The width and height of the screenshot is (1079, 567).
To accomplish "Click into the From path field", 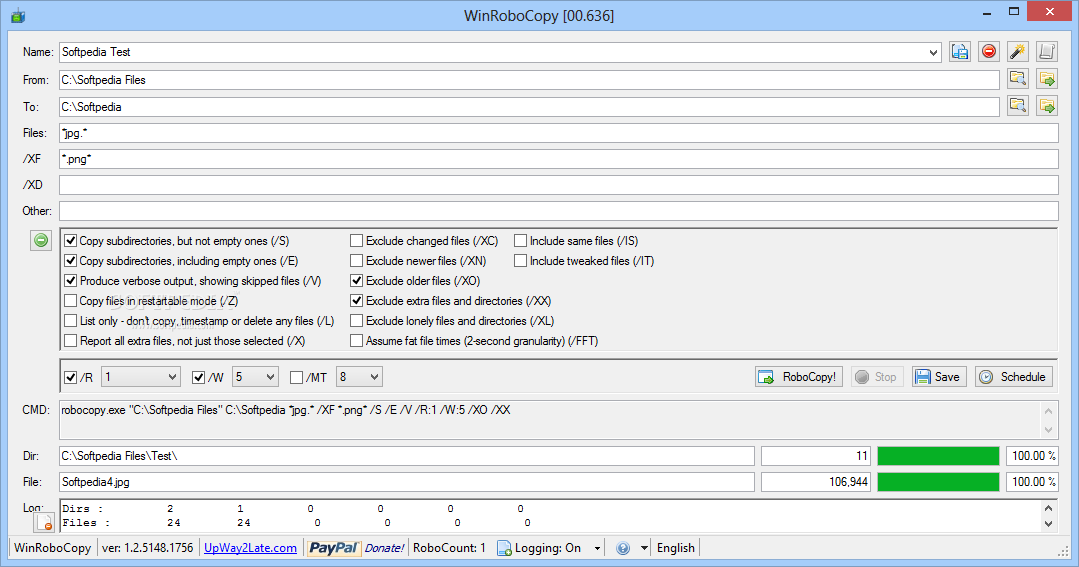I will pos(529,80).
